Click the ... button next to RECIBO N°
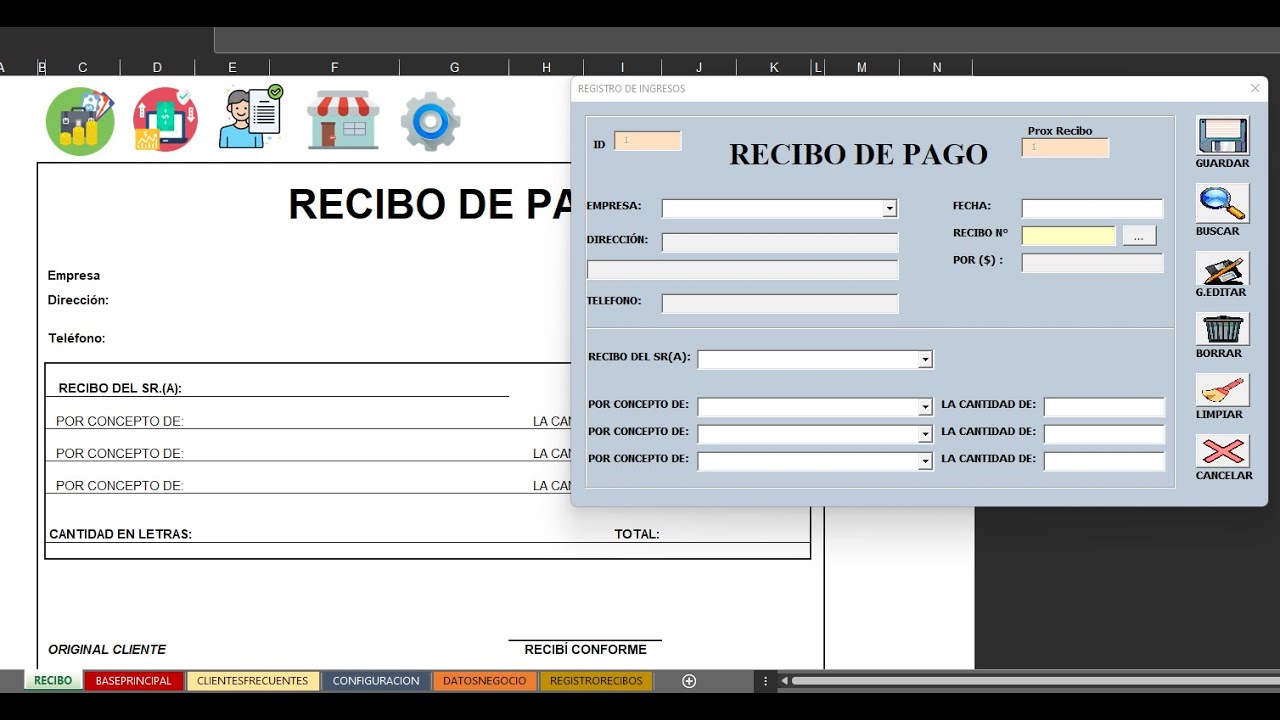Image resolution: width=1280 pixels, height=720 pixels. click(1139, 236)
